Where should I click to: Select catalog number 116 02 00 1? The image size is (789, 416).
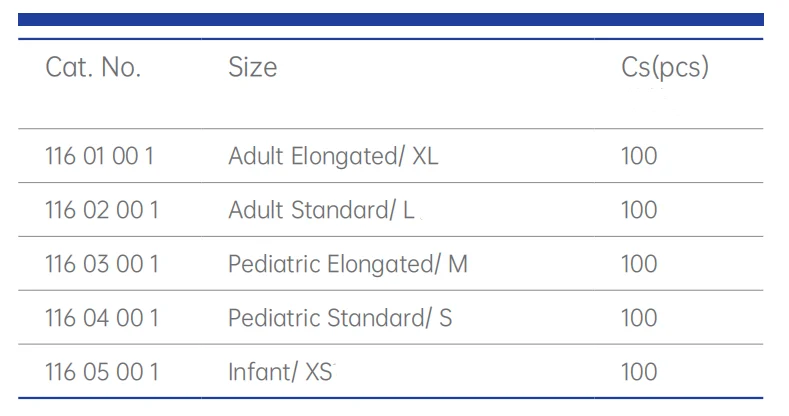tap(102, 210)
